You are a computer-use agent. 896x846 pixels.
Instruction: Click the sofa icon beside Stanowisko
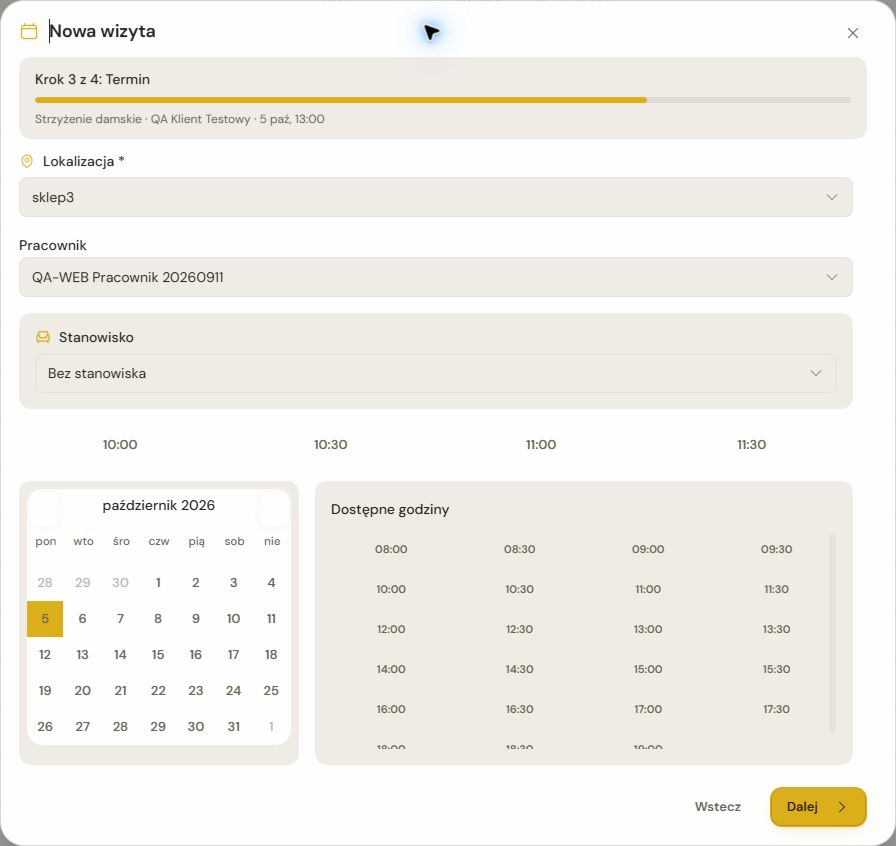click(x=43, y=337)
